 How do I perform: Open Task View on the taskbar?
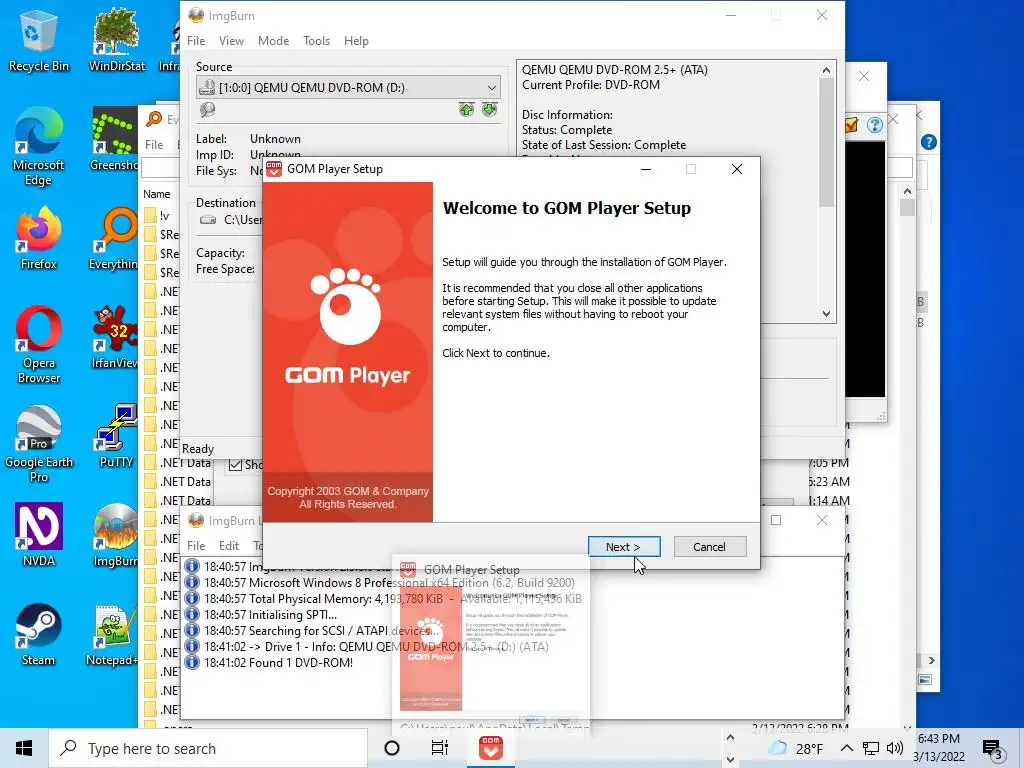[440, 748]
